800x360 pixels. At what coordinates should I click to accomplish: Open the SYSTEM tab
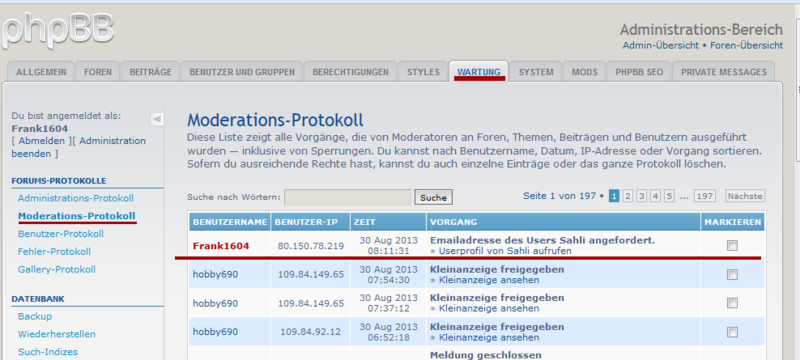536,72
